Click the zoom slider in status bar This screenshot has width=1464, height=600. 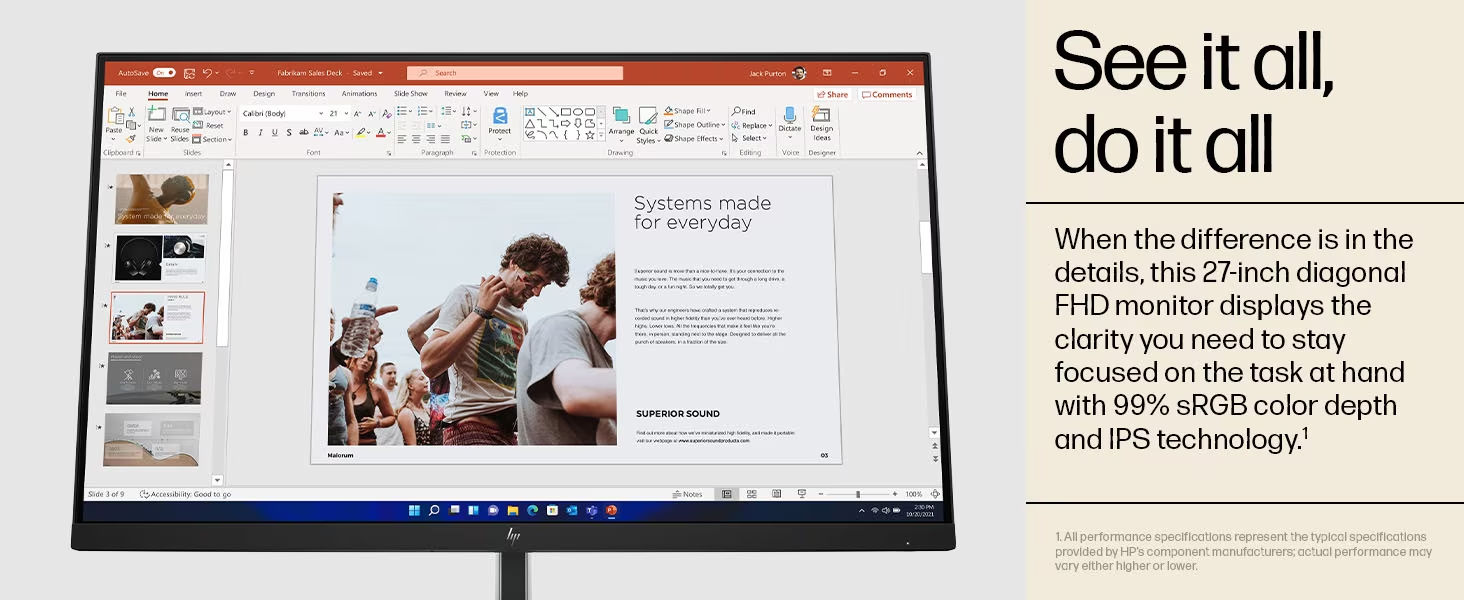coord(857,494)
